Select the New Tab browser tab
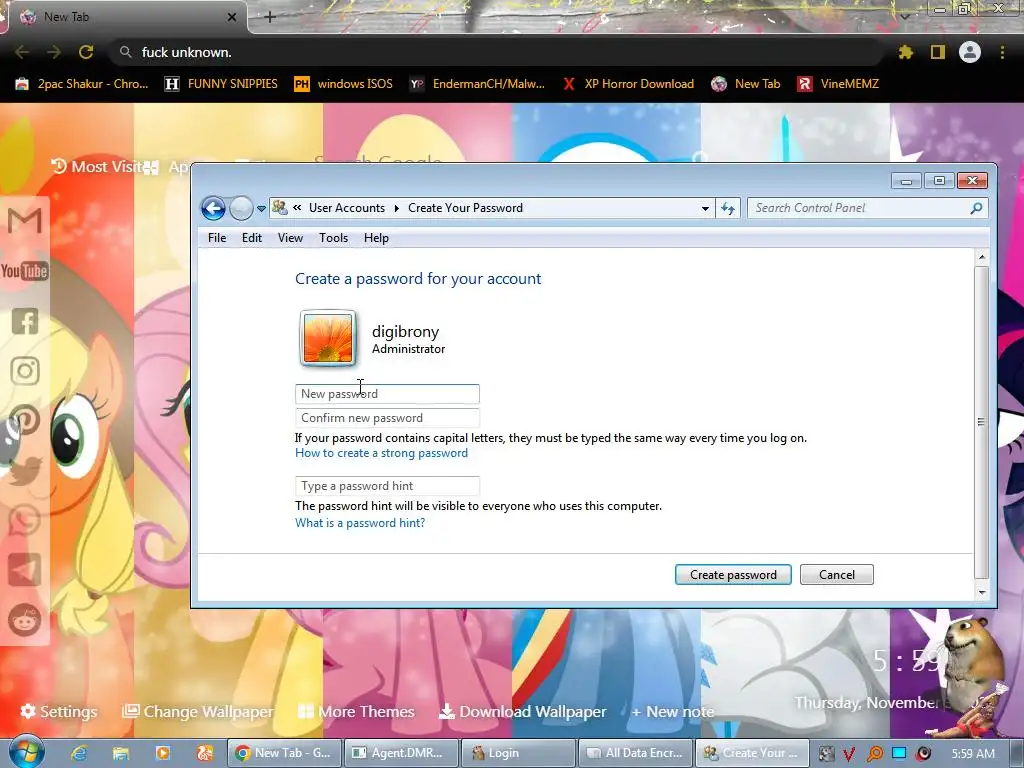This screenshot has height=768, width=1024. [124, 17]
